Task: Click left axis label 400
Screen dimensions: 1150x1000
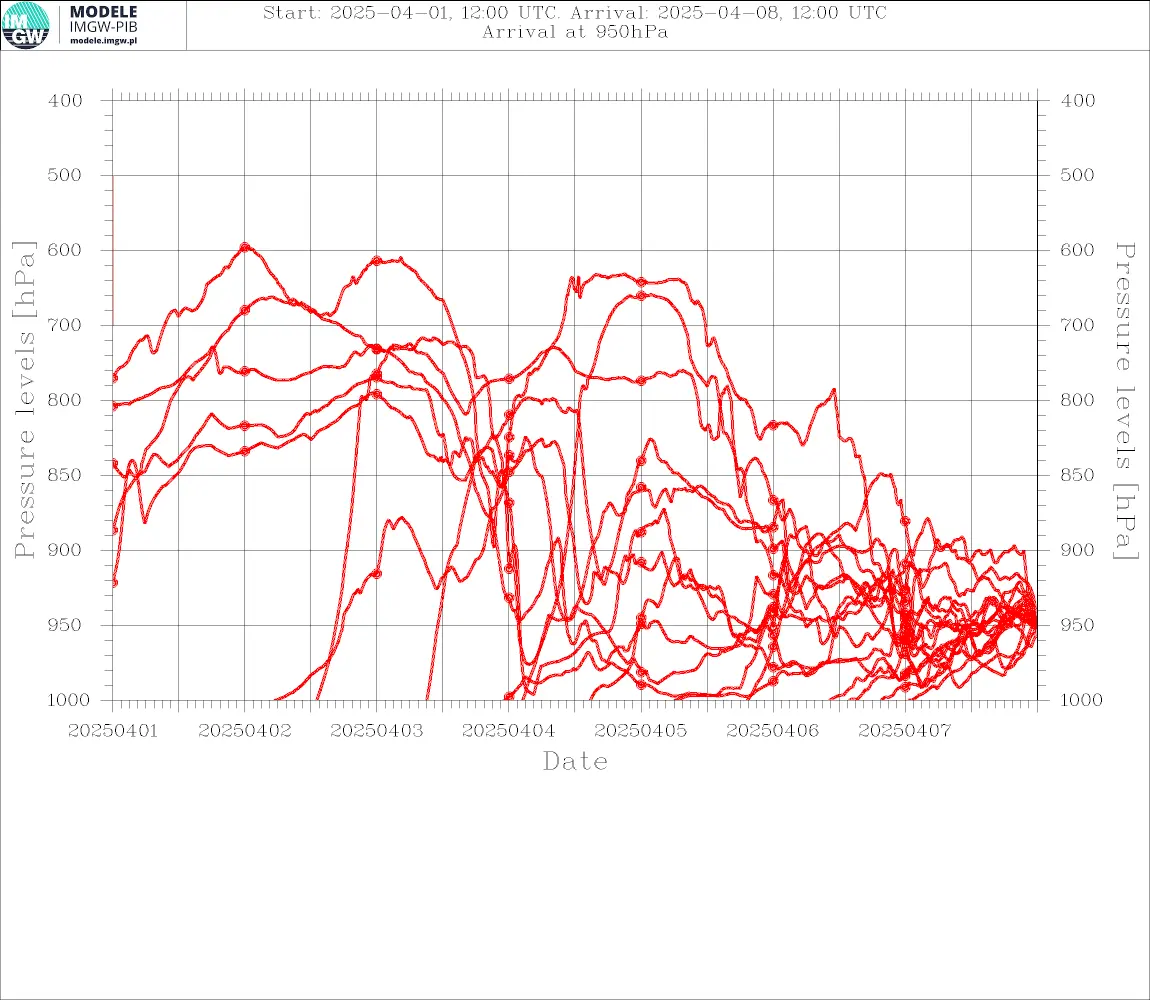Action: click(x=65, y=101)
